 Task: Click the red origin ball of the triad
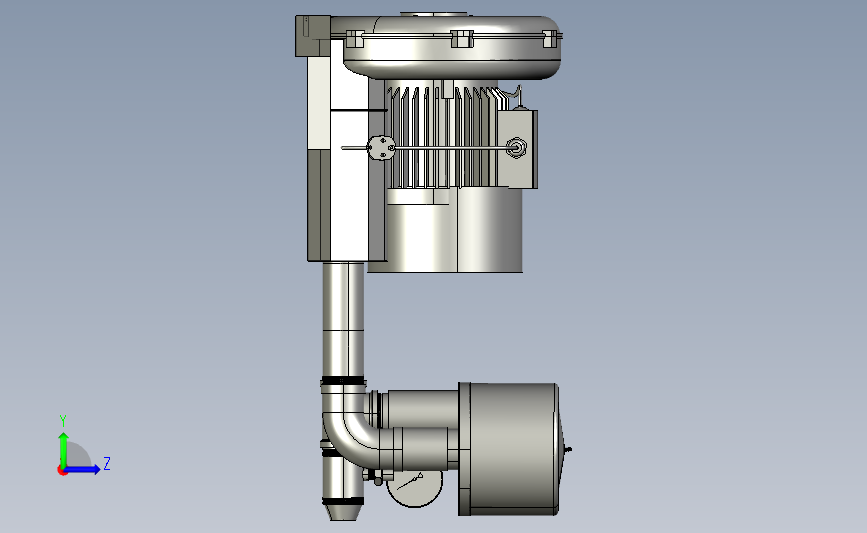click(x=62, y=471)
